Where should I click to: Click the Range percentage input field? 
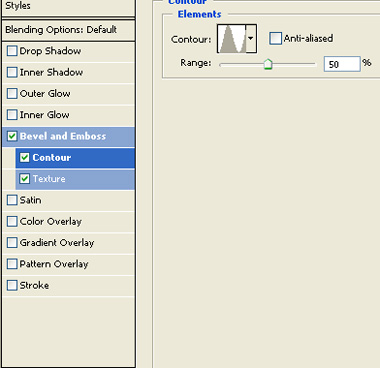tap(342, 64)
